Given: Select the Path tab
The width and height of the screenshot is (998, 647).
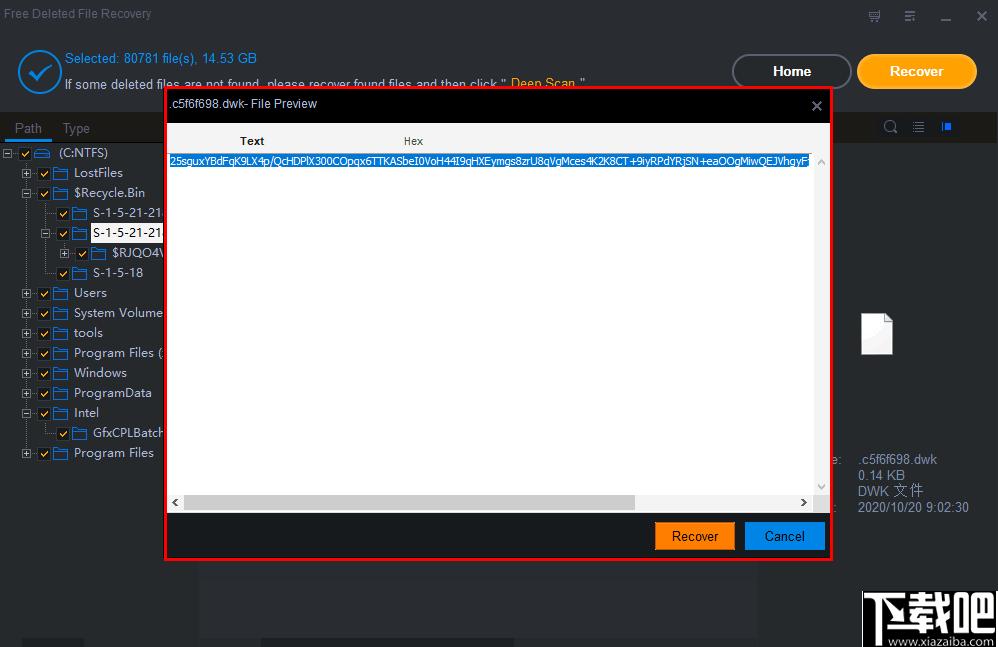Looking at the screenshot, I should click(28, 129).
